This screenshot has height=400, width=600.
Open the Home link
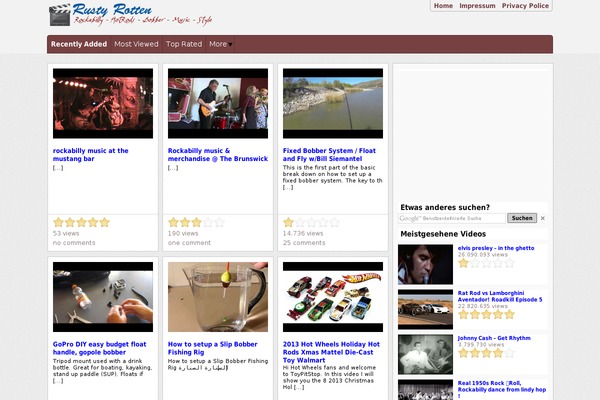pyautogui.click(x=443, y=6)
